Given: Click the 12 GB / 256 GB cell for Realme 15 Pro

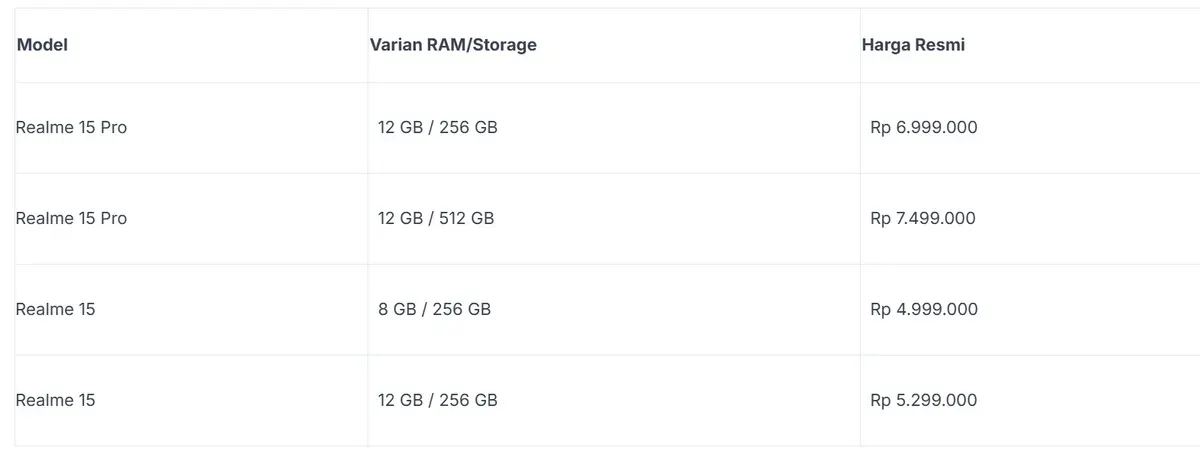Looking at the screenshot, I should click(x=438, y=128).
